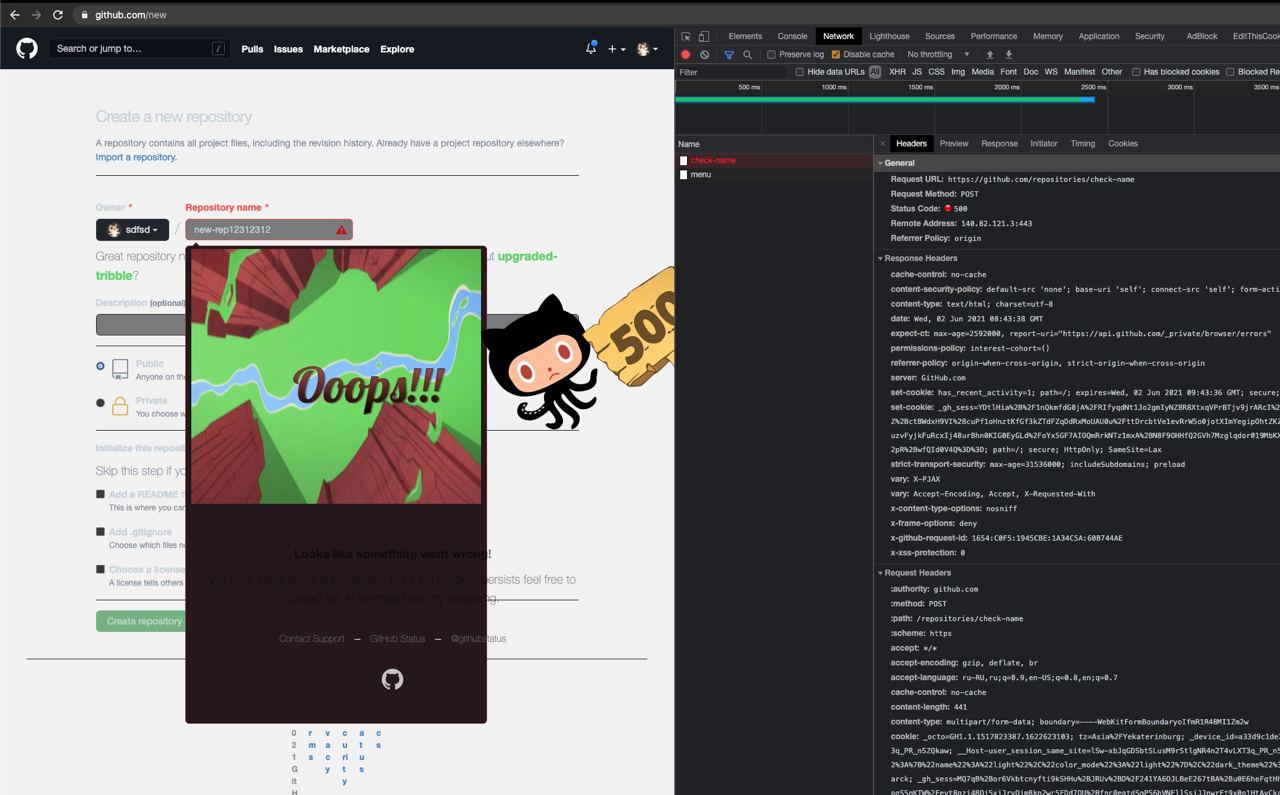The height and width of the screenshot is (795, 1280).
Task: Check Choose a license
Action: tap(100, 569)
